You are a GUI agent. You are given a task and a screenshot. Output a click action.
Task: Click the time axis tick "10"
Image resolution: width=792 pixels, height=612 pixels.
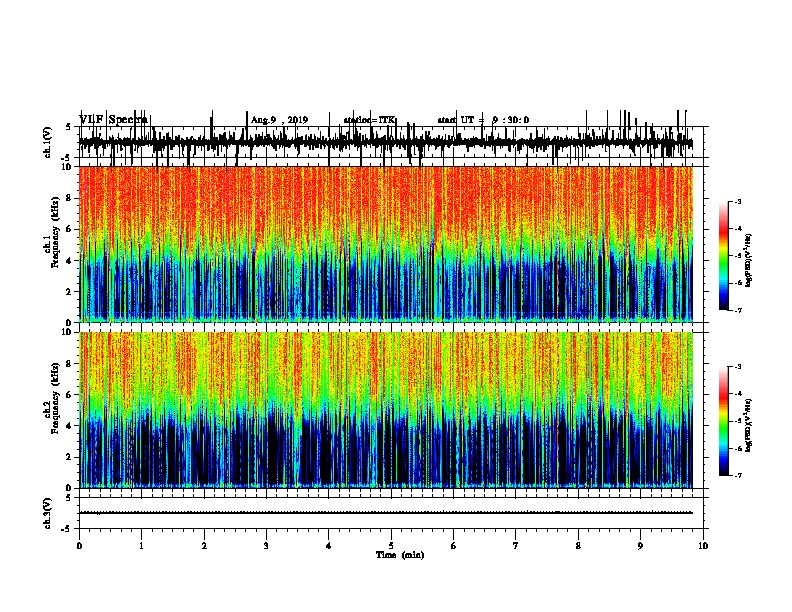point(703,546)
